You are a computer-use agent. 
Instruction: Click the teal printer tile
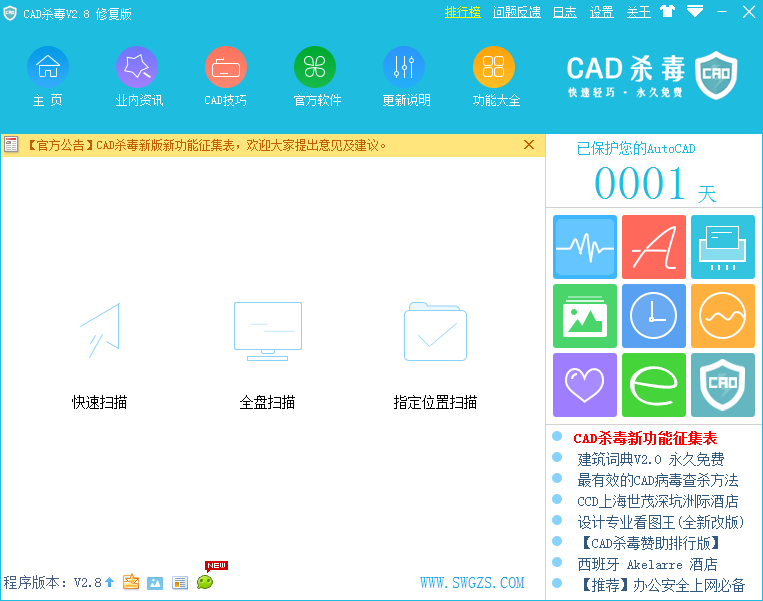(x=723, y=247)
